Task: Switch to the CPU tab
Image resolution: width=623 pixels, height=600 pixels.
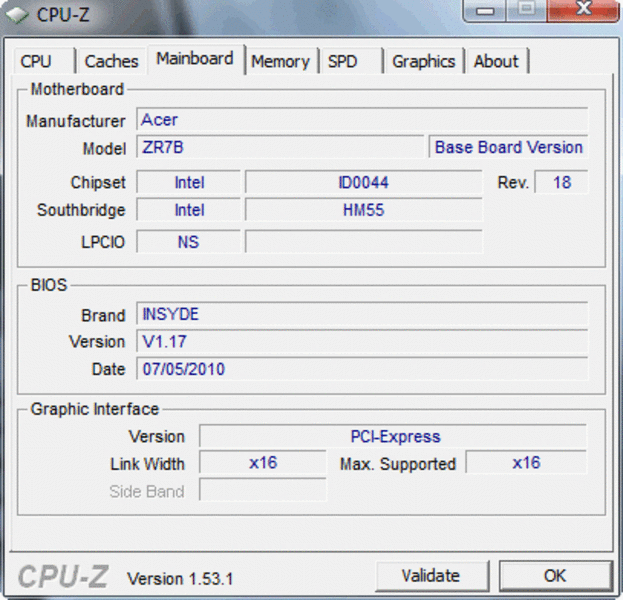Action: (x=44, y=61)
